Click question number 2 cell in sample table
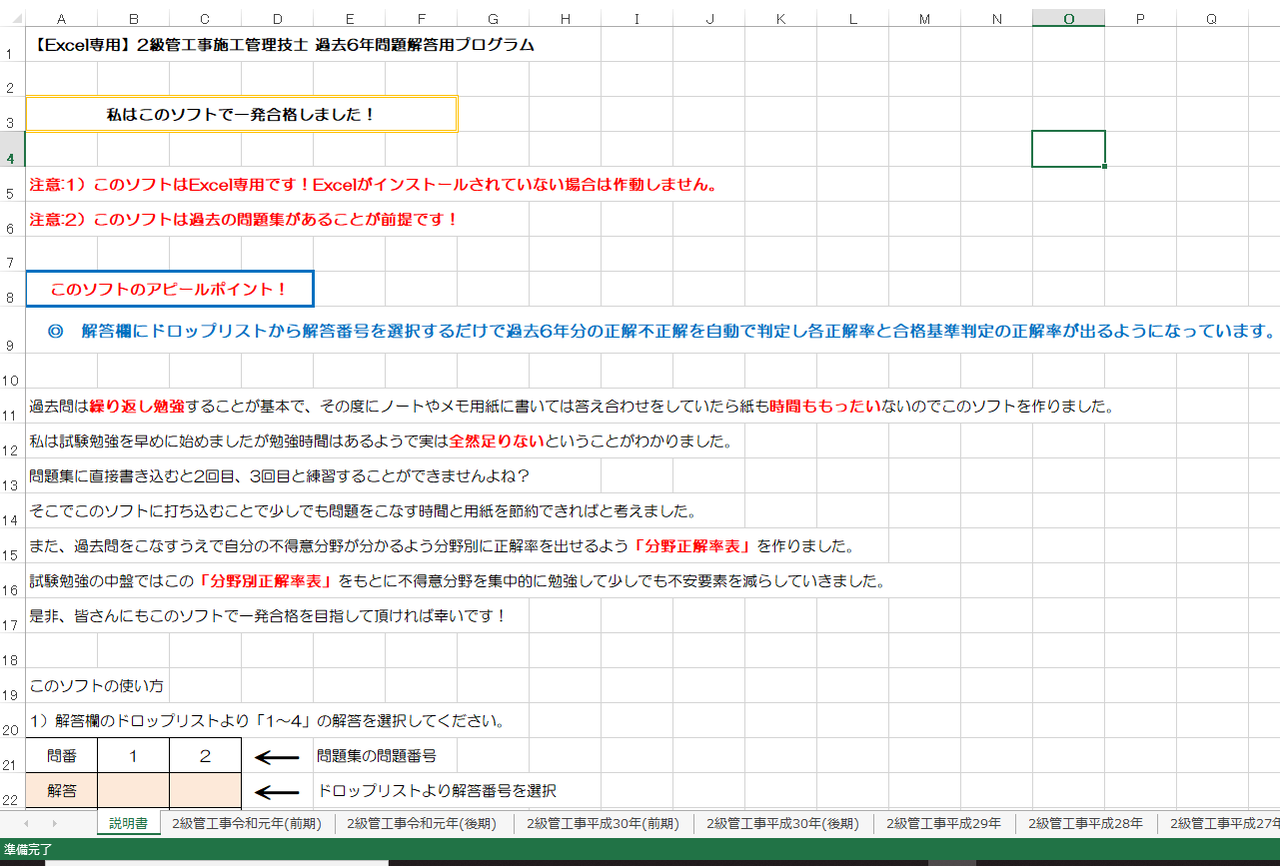 click(205, 756)
